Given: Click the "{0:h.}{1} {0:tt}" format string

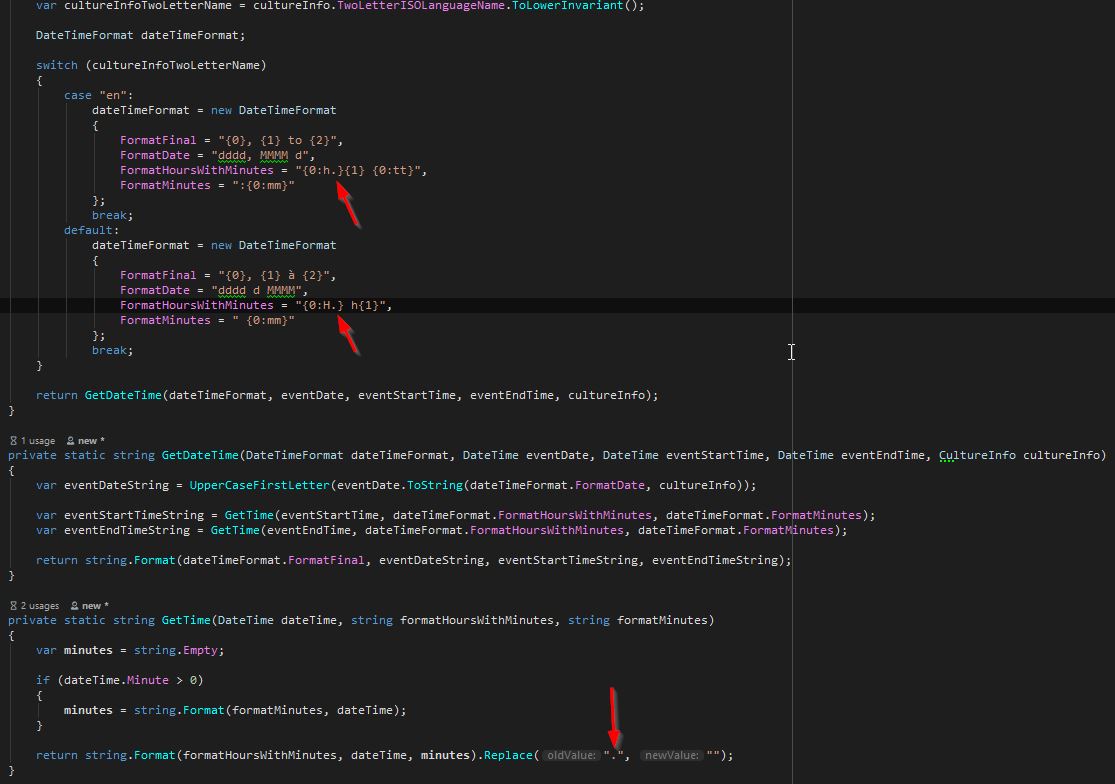Looking at the screenshot, I should point(358,170).
